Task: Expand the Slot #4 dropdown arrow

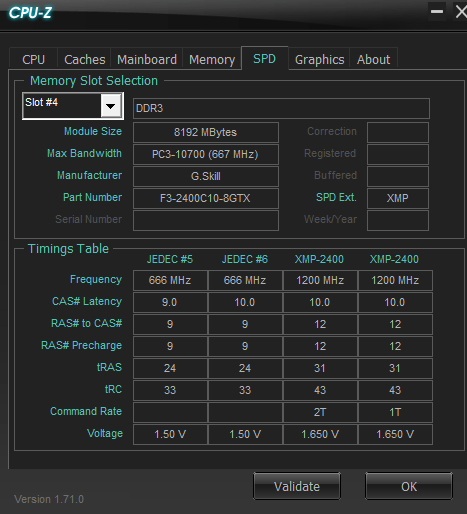Action: pyautogui.click(x=111, y=106)
